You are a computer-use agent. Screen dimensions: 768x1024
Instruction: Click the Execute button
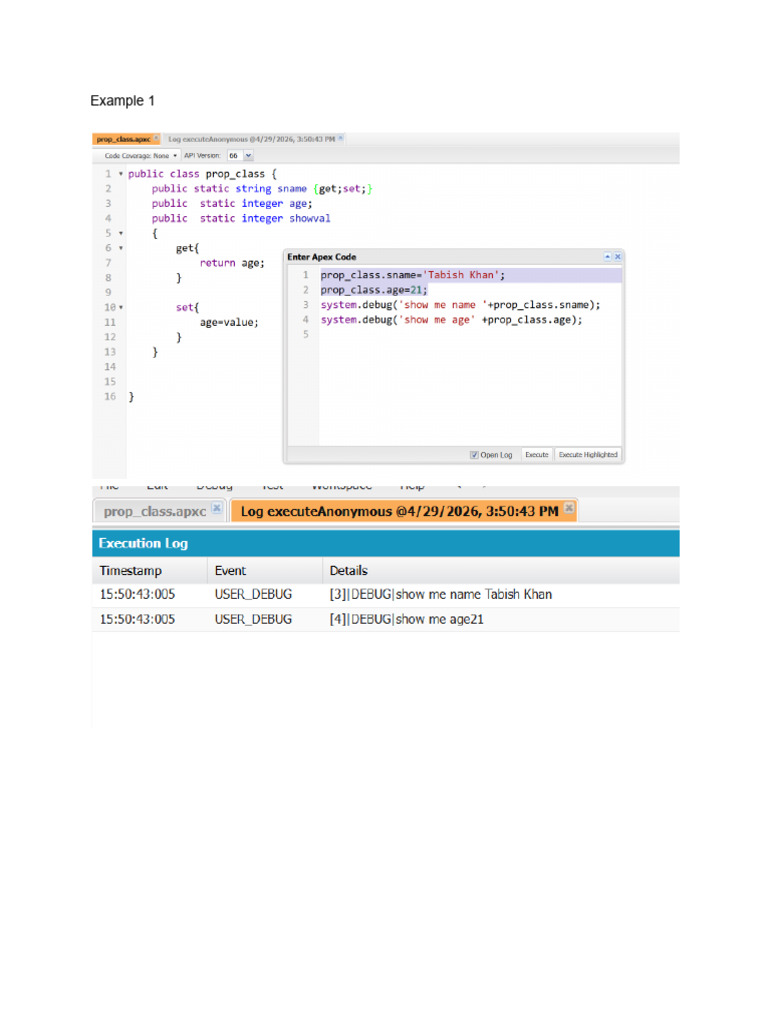coord(537,455)
